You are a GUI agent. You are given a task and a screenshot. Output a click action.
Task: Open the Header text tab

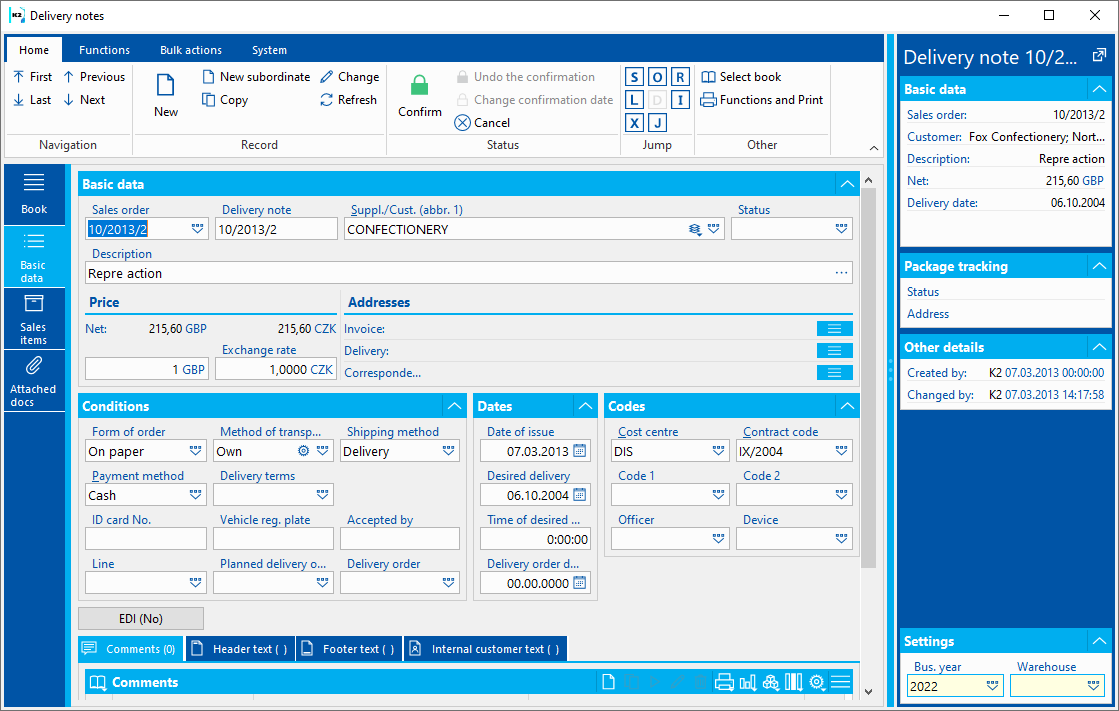240,649
